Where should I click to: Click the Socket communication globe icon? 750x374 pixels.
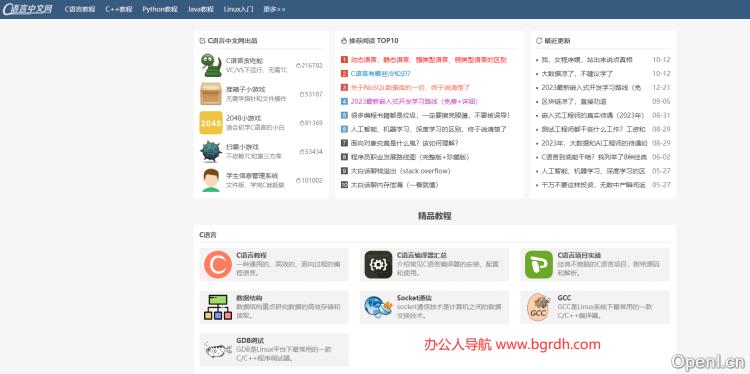378,307
